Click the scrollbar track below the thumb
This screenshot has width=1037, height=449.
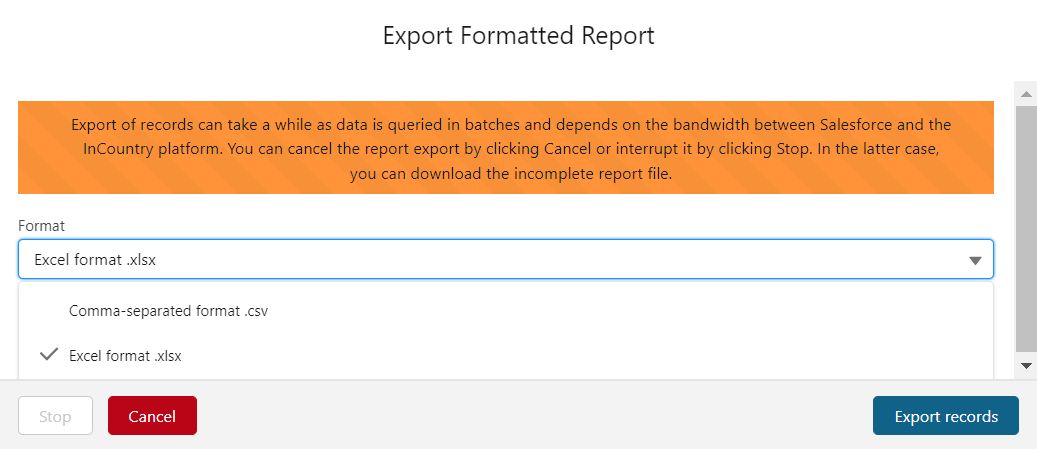(1025, 353)
